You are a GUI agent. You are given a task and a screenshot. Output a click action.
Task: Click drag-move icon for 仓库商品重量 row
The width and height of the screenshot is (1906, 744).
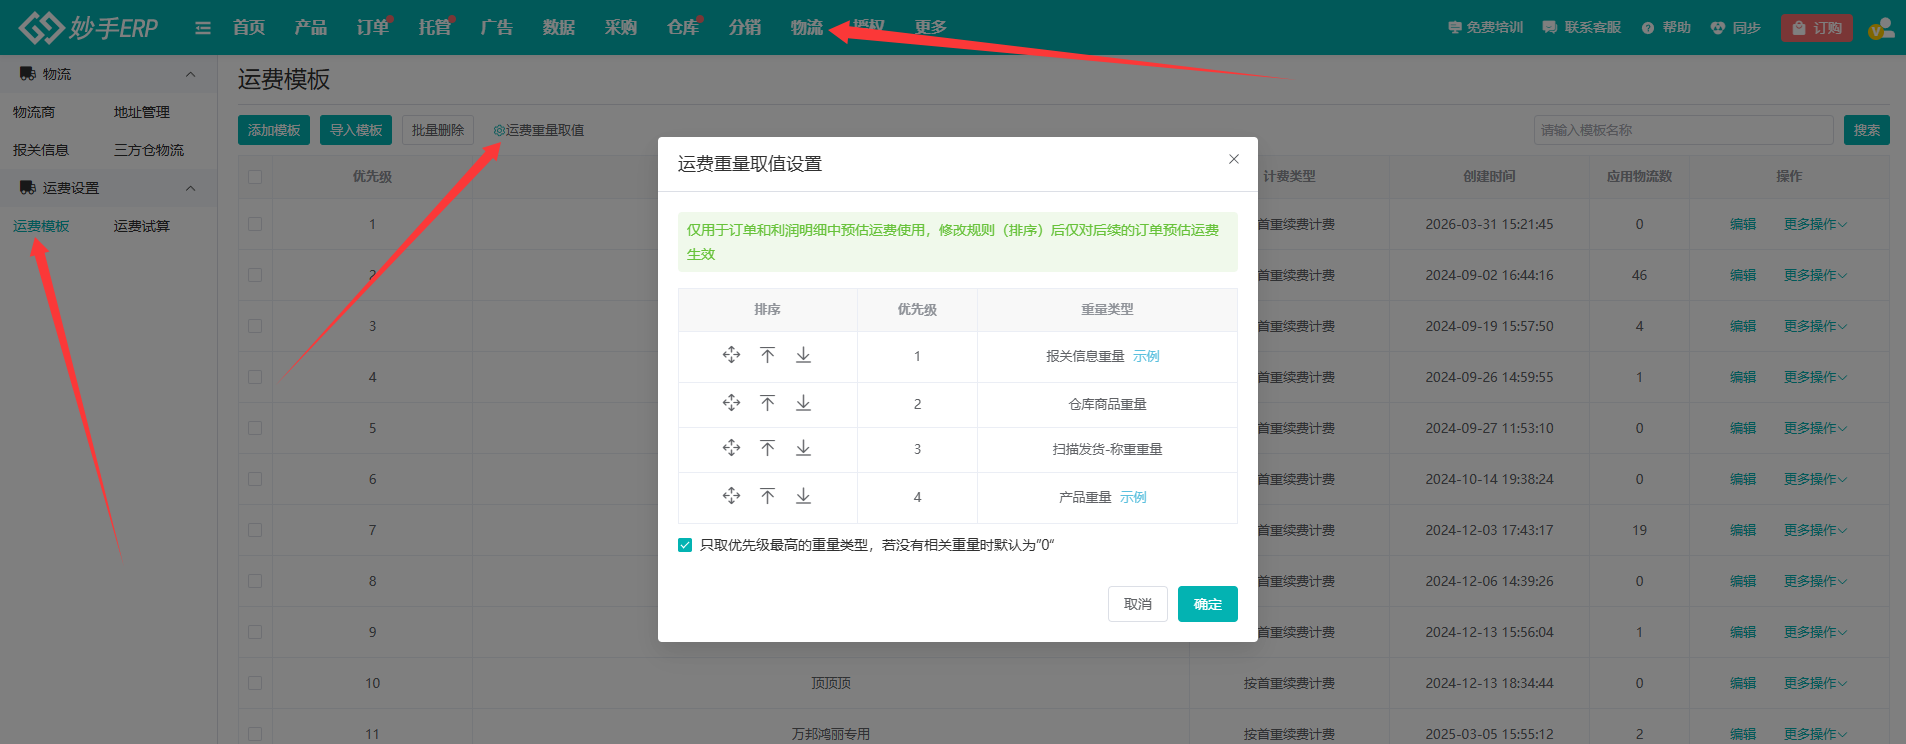tap(732, 403)
